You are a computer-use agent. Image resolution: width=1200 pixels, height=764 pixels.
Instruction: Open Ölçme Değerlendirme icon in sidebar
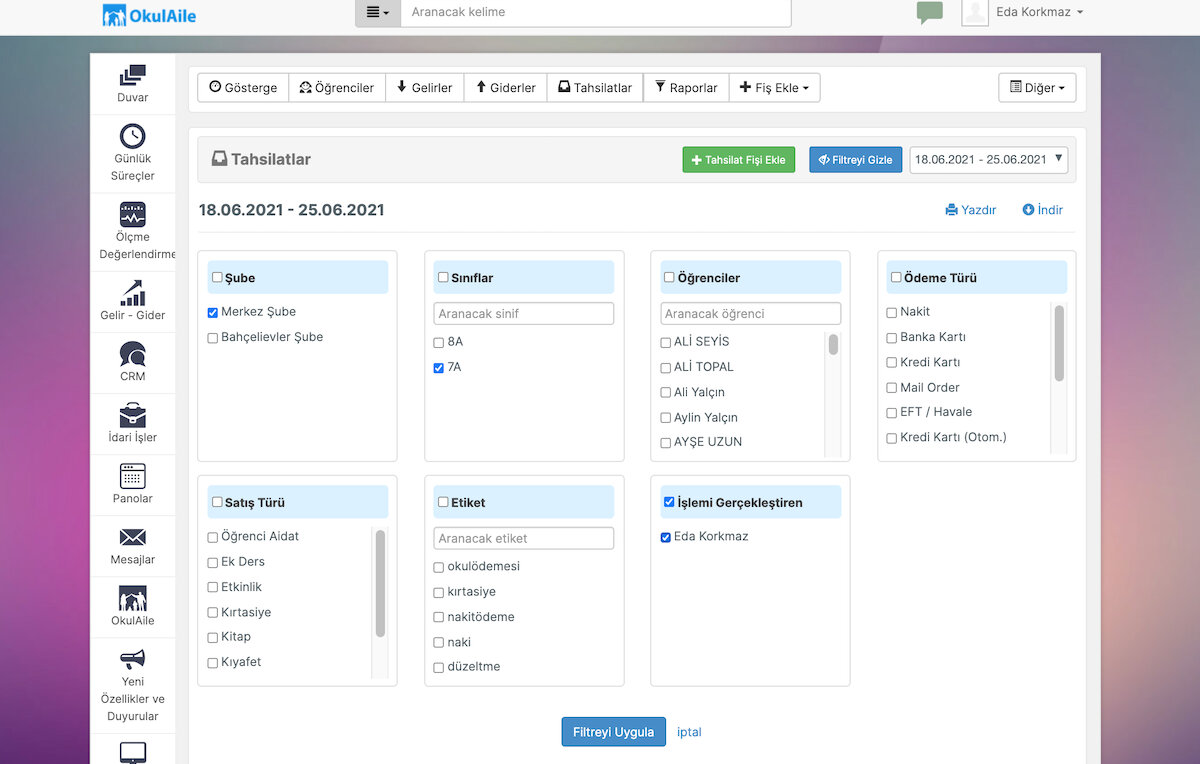(132, 214)
